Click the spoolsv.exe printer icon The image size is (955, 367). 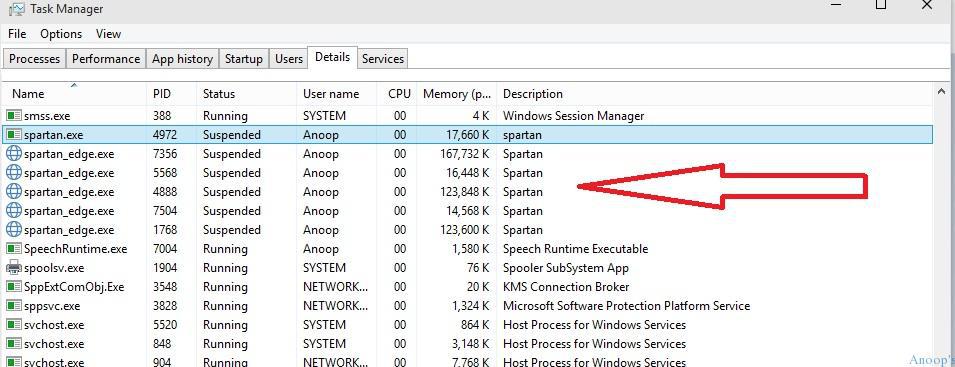[13, 268]
